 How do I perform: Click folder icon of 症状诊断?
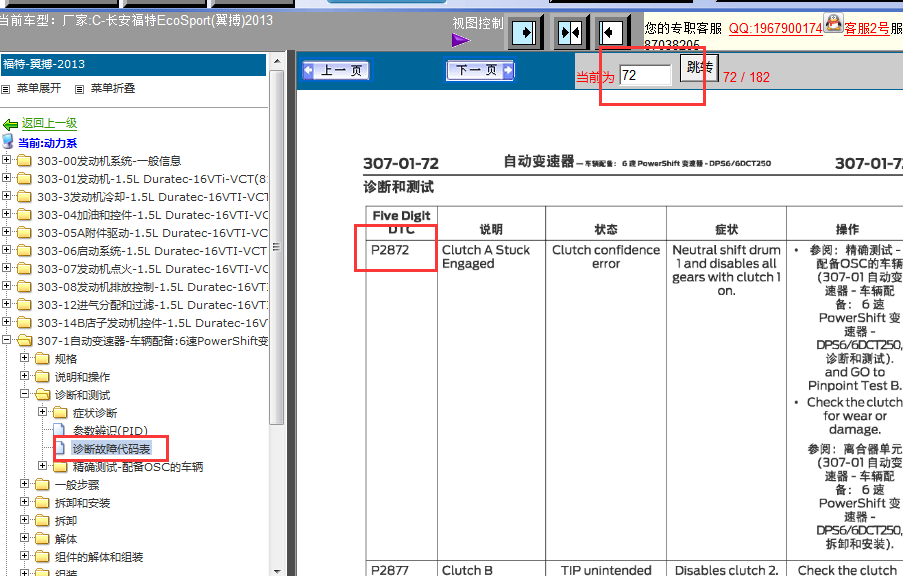point(60,412)
